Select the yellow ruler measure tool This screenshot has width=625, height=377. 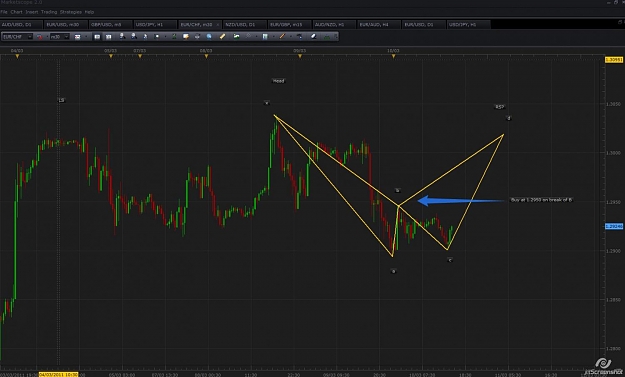[x=222, y=37]
